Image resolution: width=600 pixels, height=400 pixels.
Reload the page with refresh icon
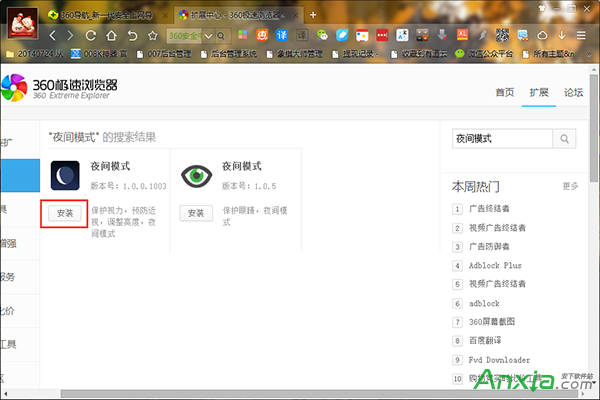[x=91, y=36]
